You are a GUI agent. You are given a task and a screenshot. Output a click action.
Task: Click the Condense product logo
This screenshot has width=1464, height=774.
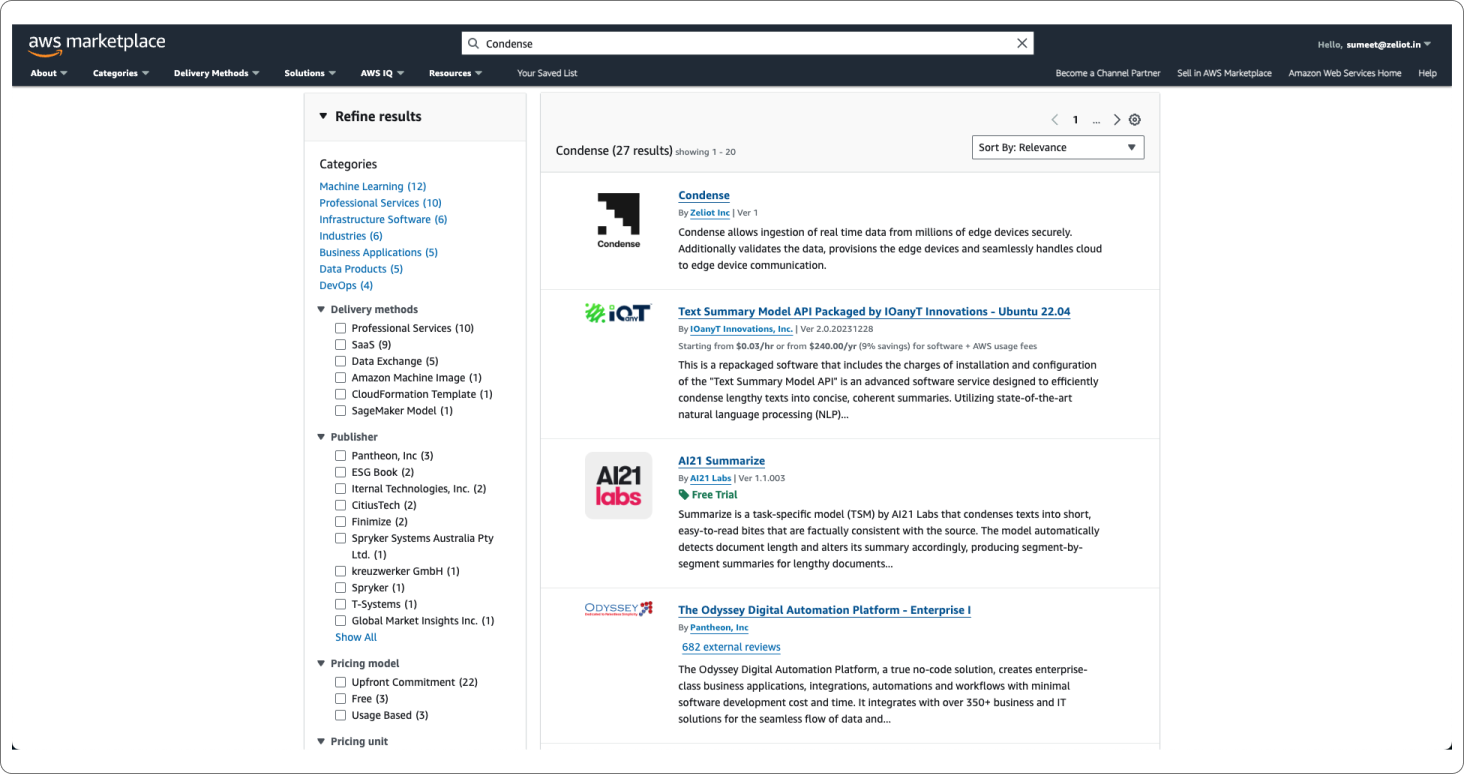[x=619, y=220]
